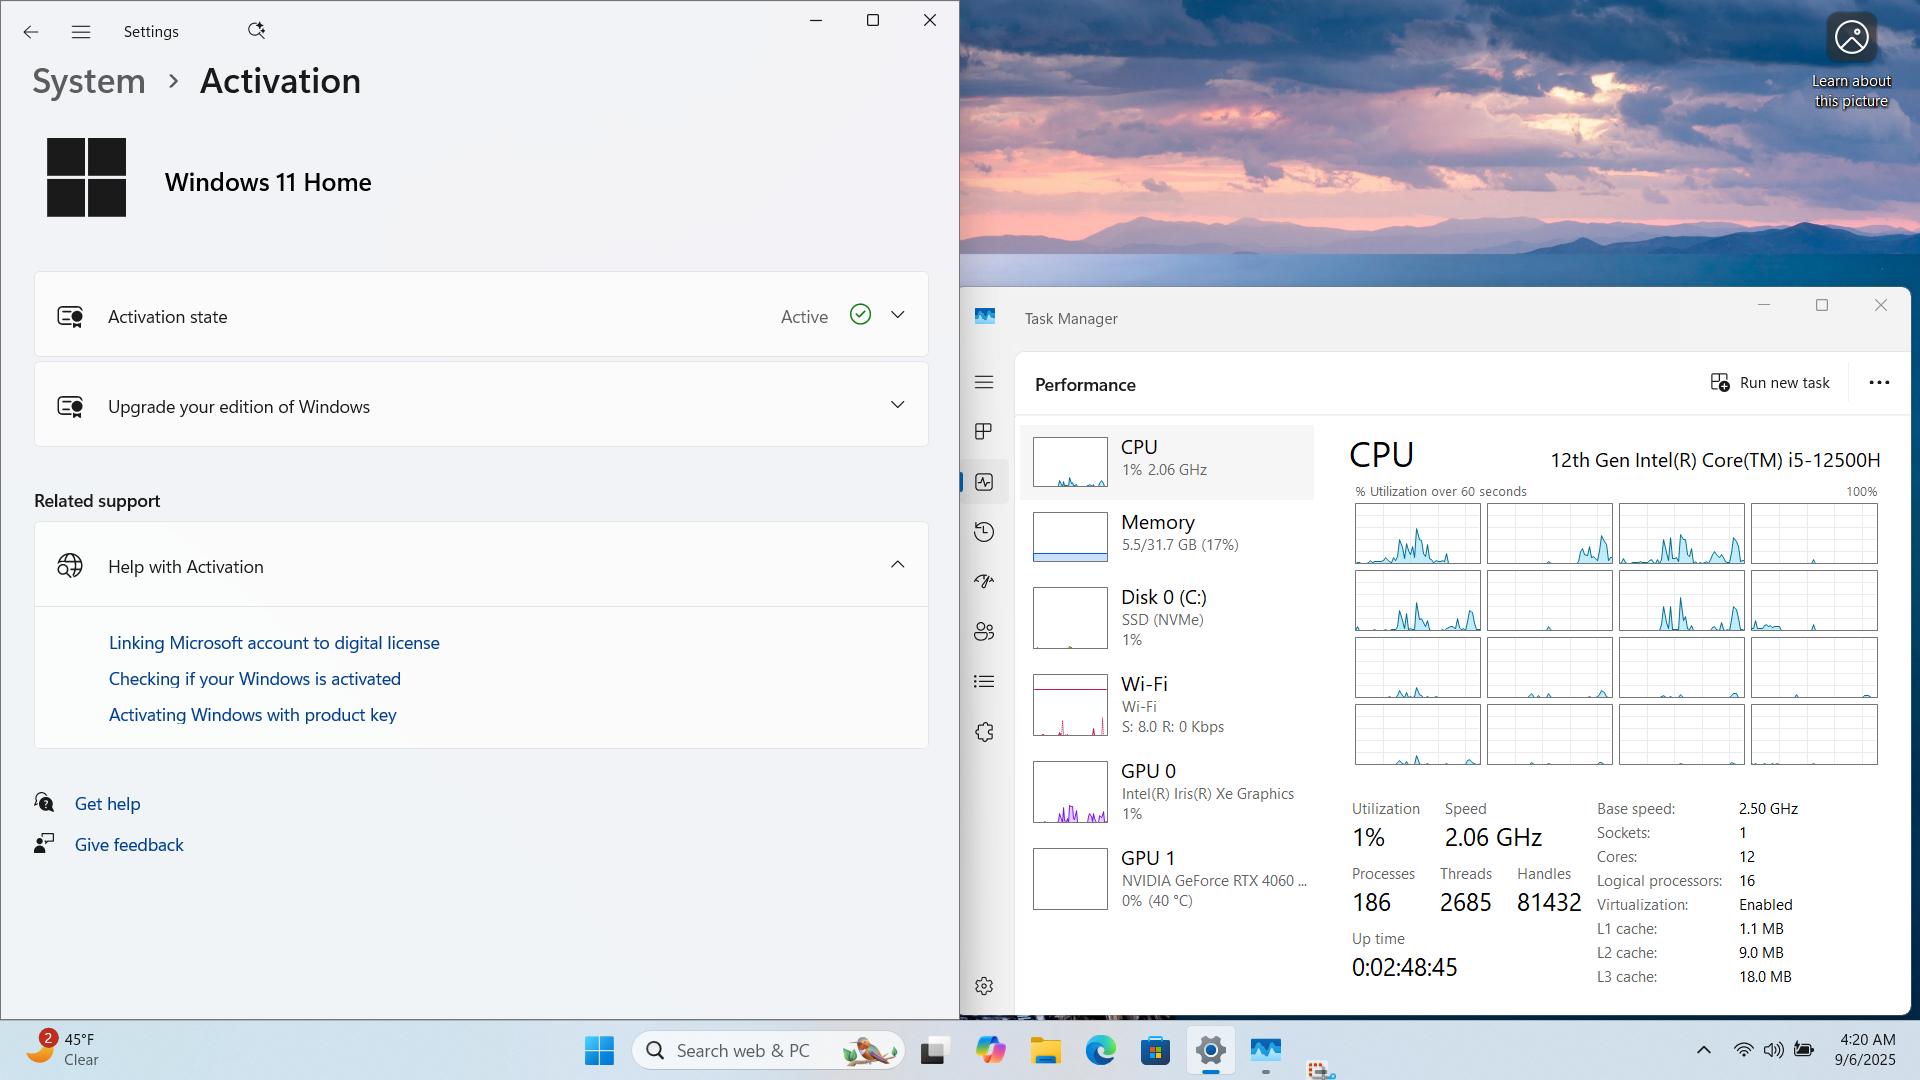
Task: Open the clock and date showing 4:20 AM
Action: click(x=1866, y=1050)
